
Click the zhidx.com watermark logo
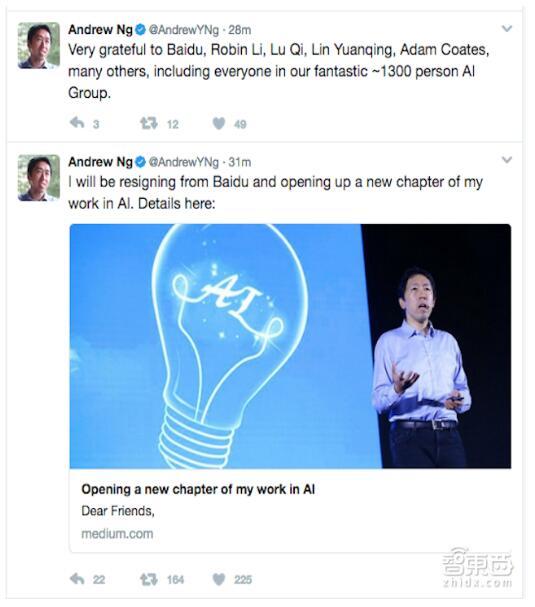[x=477, y=568]
